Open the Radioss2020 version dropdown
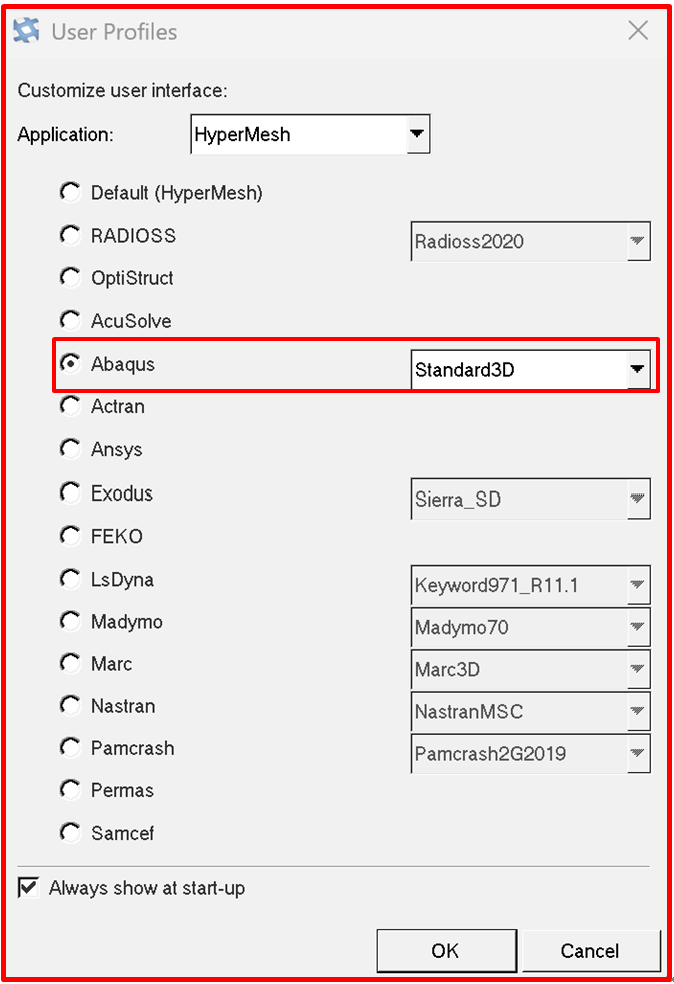674x984 pixels. pos(530,241)
